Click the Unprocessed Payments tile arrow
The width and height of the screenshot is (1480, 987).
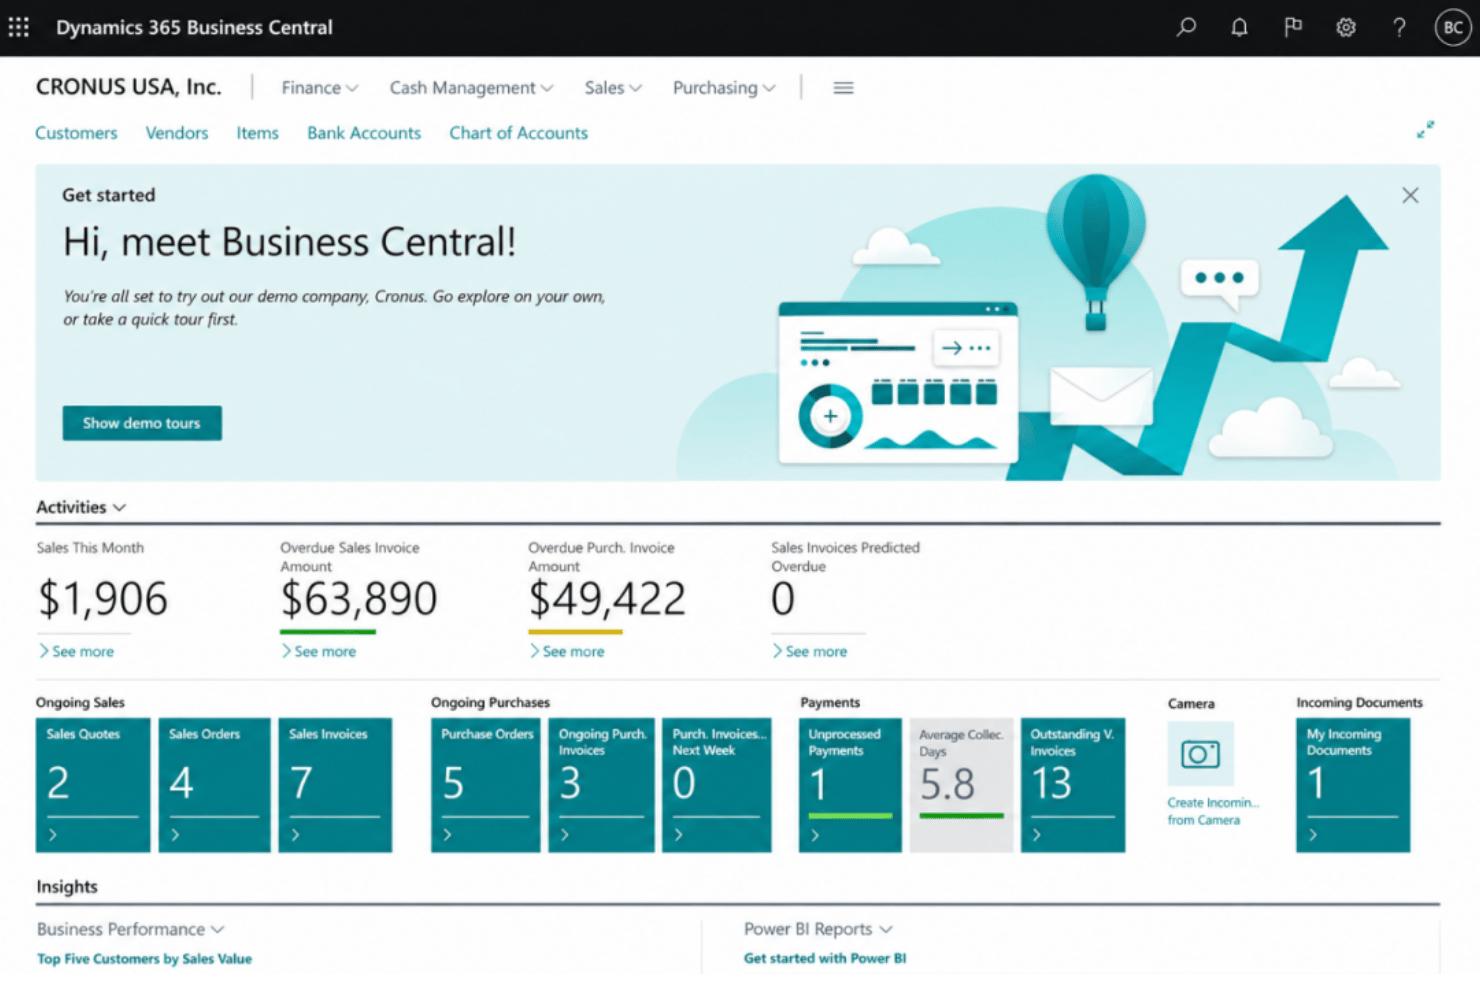click(x=814, y=835)
